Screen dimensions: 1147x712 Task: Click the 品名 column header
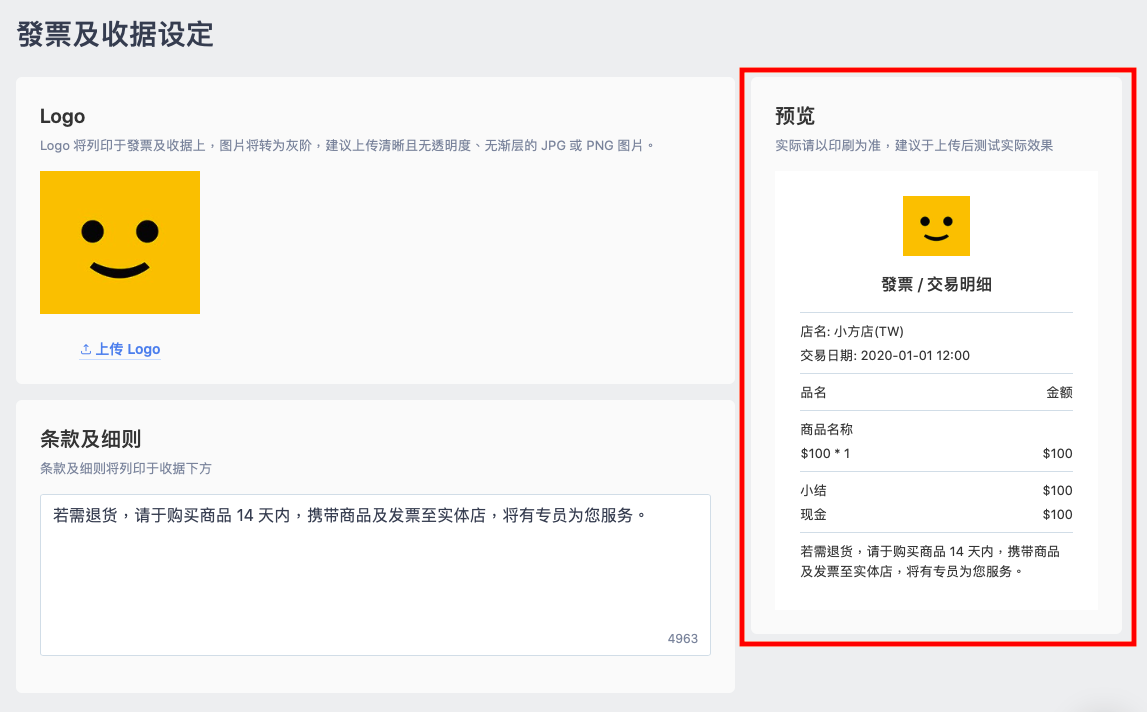click(x=813, y=392)
